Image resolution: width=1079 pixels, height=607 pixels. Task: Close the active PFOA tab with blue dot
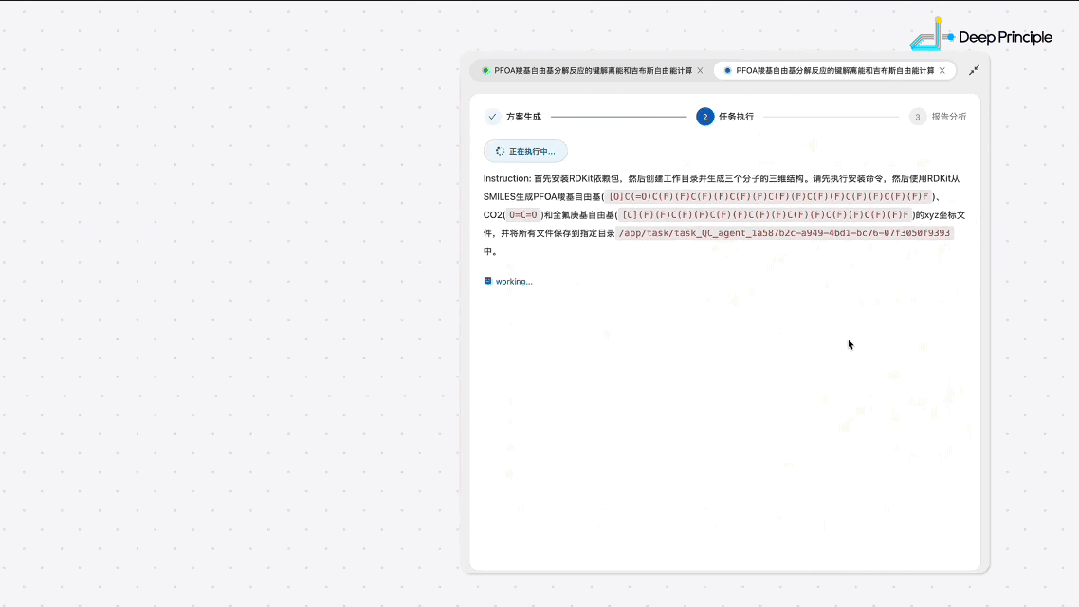coord(942,70)
